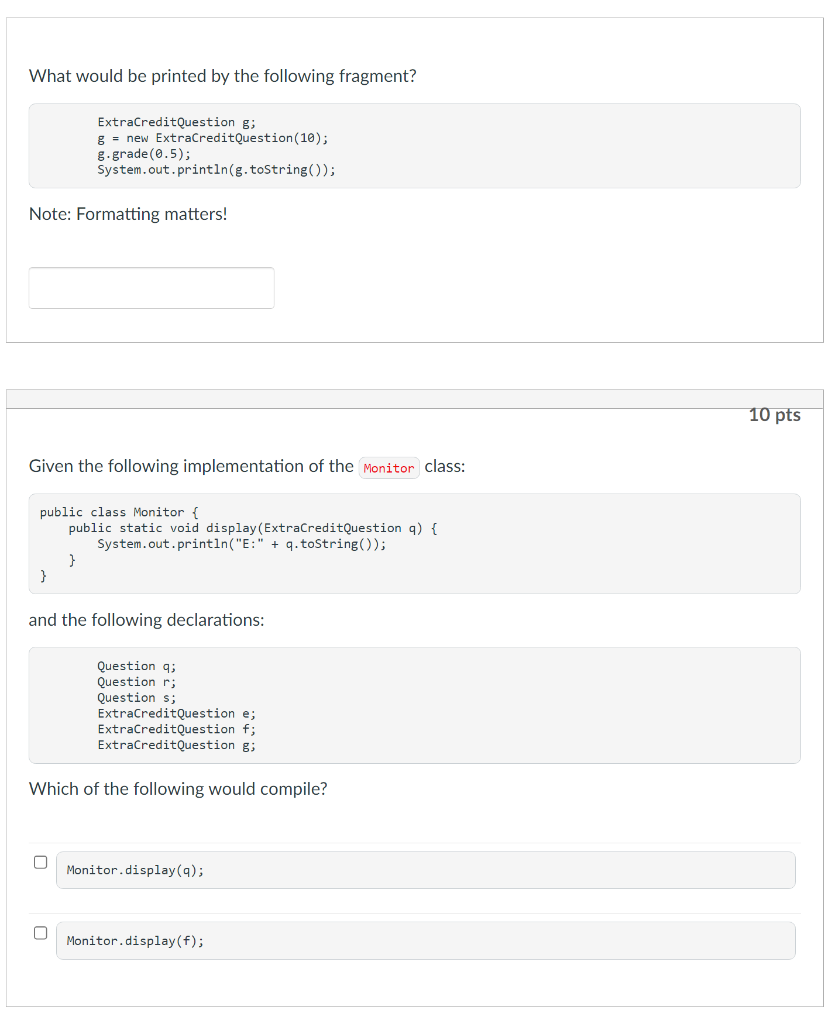The height and width of the screenshot is (1024, 825).
Task: Select the Monitor.display(f); answer row
Action: point(426,940)
